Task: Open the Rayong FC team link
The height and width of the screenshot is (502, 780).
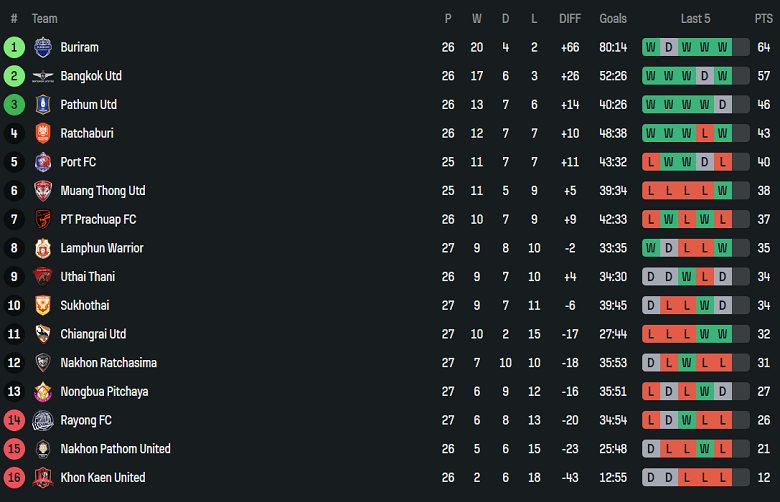Action: click(86, 420)
